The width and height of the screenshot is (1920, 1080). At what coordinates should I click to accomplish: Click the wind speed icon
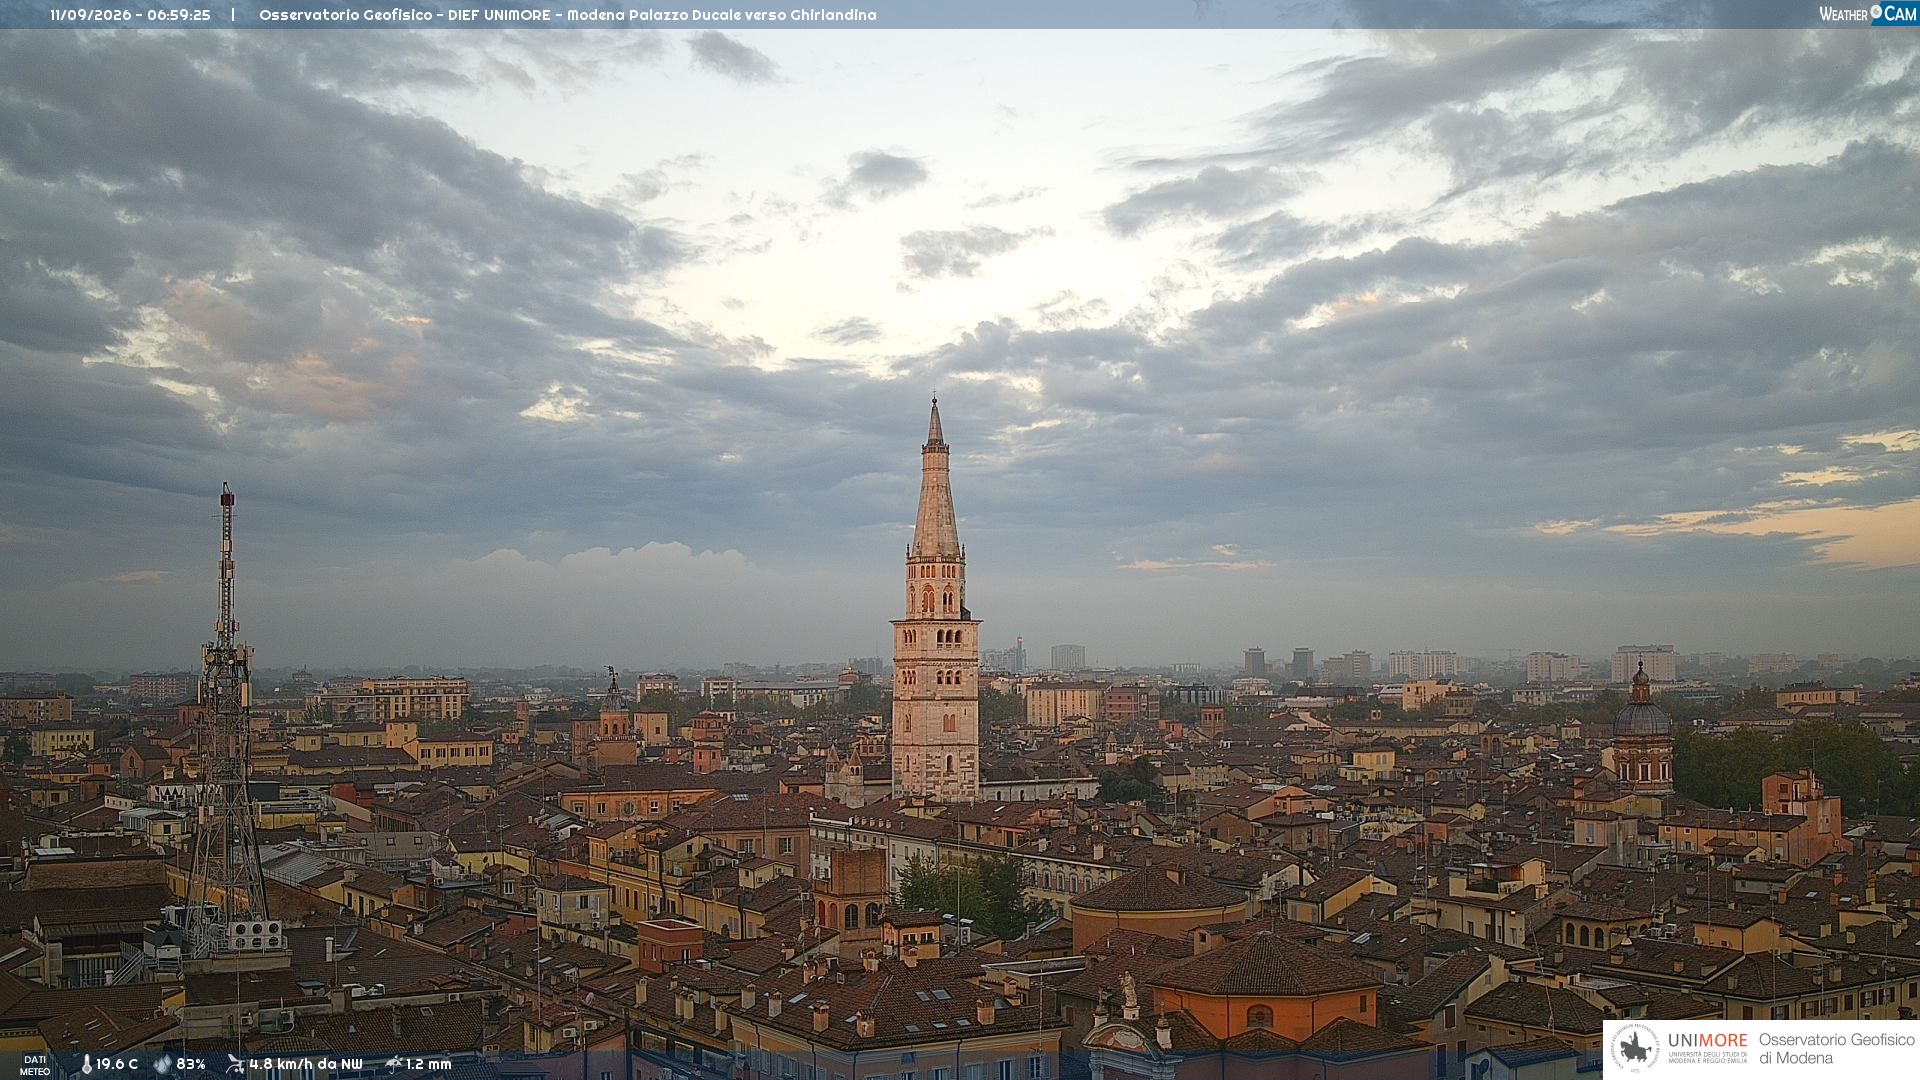click(235, 1064)
